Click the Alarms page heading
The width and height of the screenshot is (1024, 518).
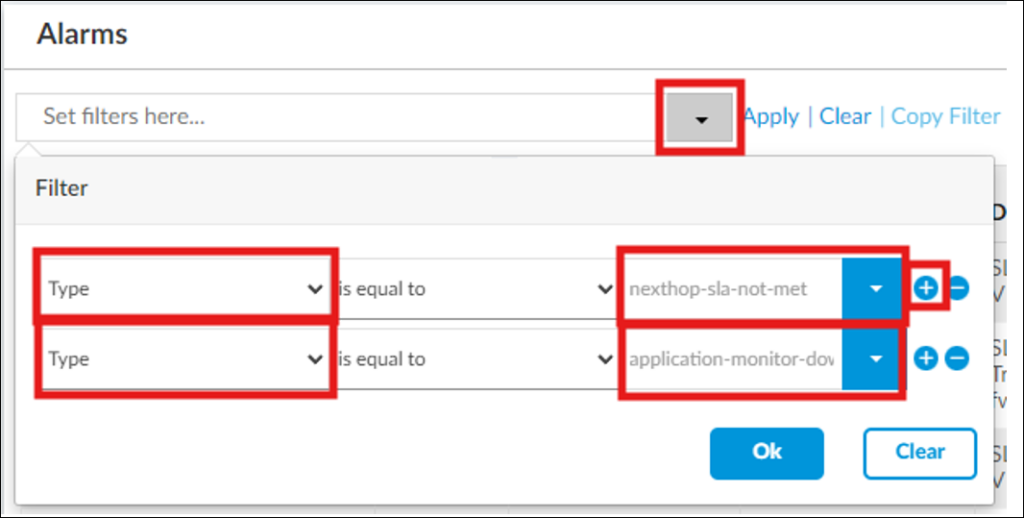coord(82,34)
